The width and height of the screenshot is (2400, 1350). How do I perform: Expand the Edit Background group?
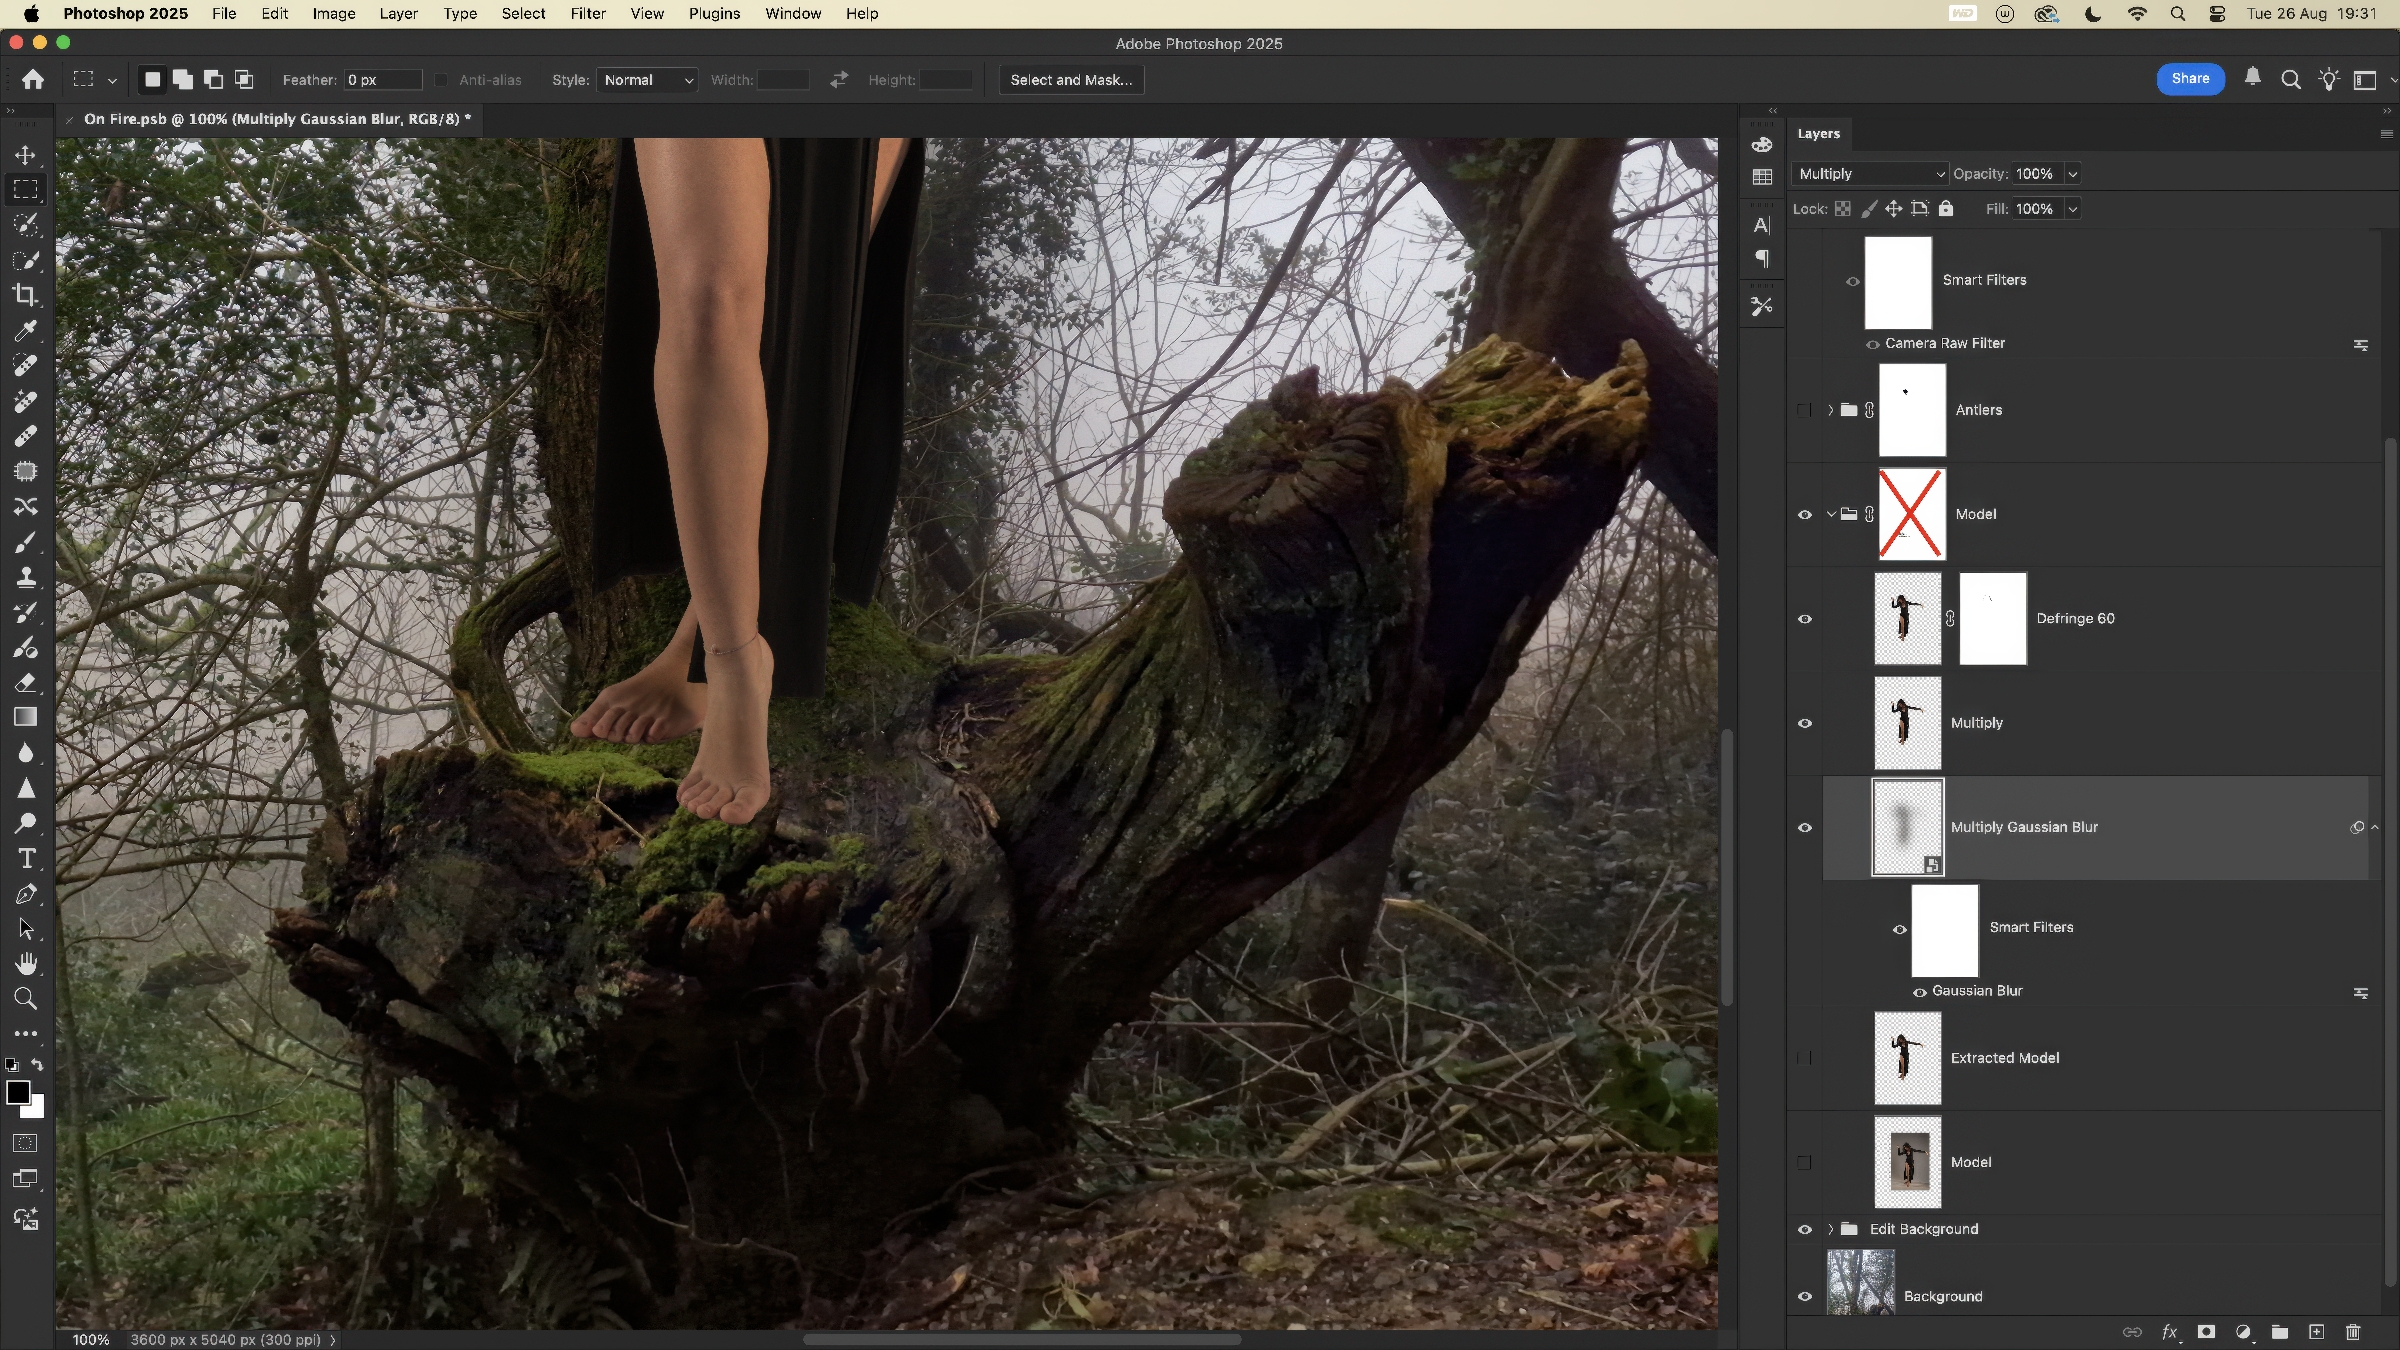pyautogui.click(x=1831, y=1229)
